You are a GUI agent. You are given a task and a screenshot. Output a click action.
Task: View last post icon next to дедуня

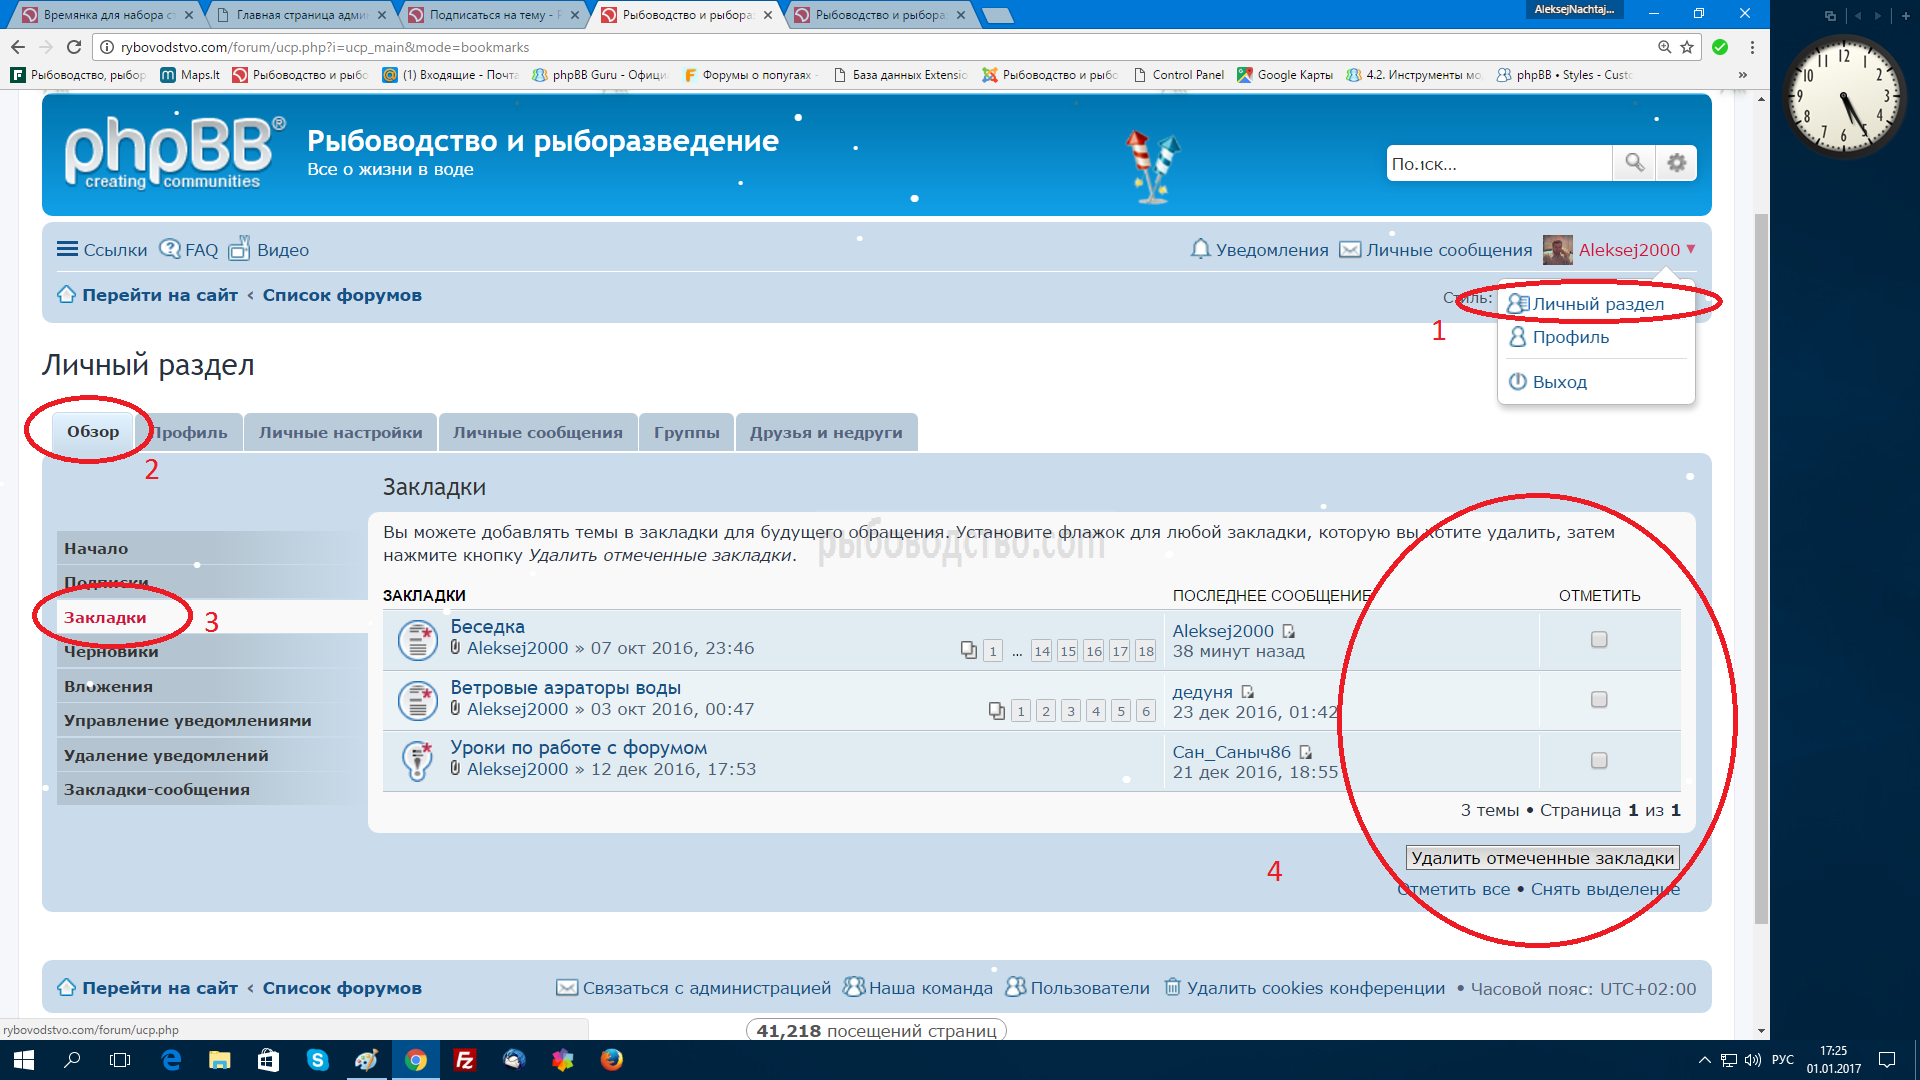coord(1247,692)
